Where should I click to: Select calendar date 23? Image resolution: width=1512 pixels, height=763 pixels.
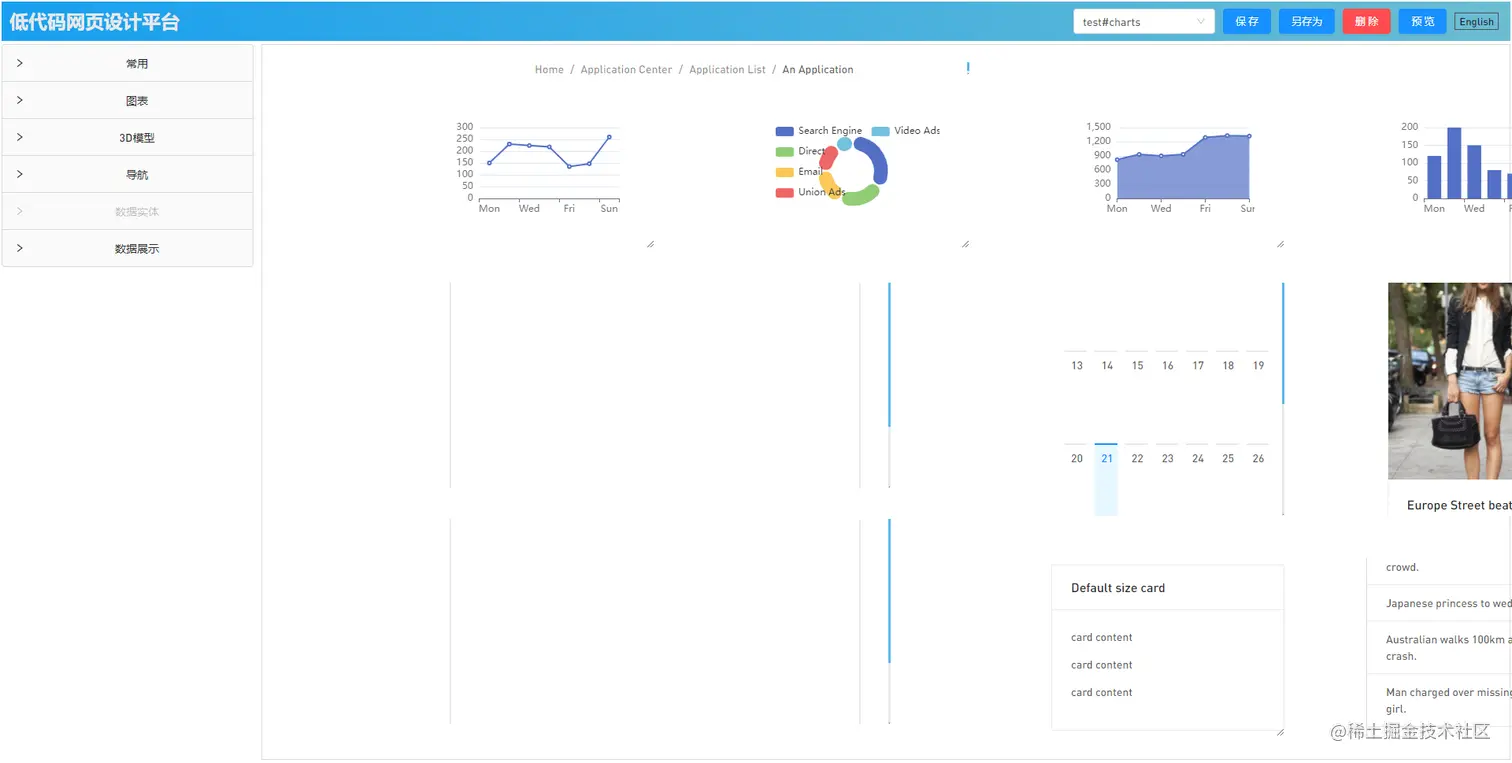(1167, 459)
